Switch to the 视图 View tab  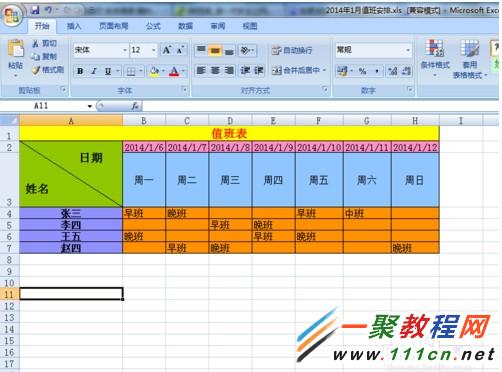[250, 26]
